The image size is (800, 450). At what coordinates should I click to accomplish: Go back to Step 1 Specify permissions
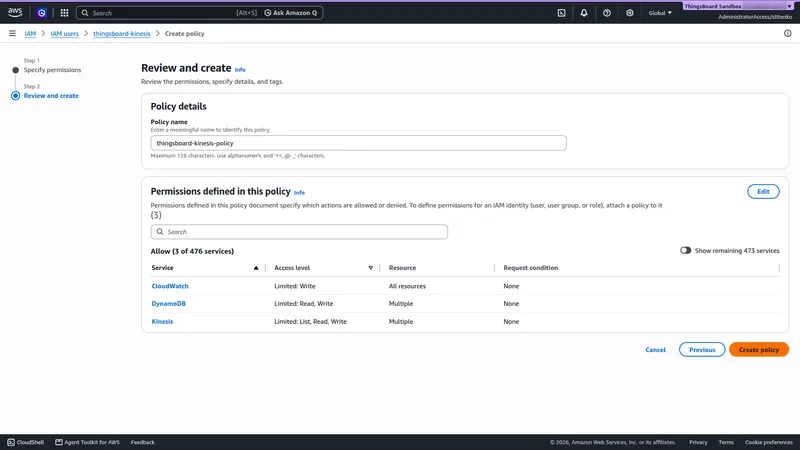coord(52,70)
